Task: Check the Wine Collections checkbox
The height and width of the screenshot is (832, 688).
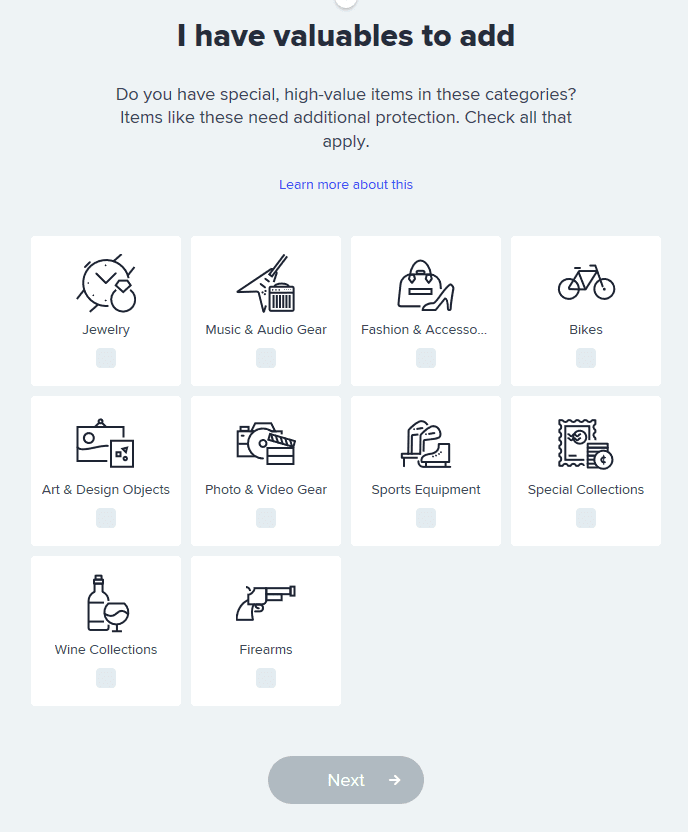Action: tap(106, 678)
